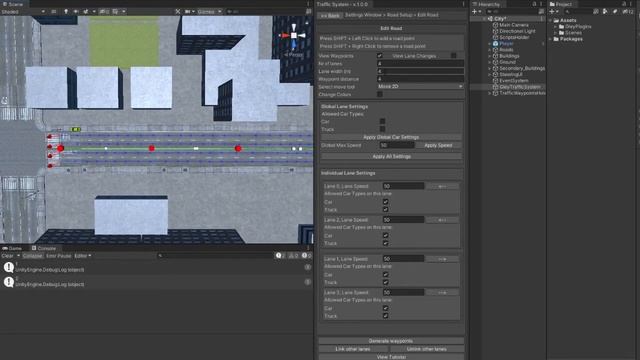This screenshot has height=360, width=640.
Task: Open the Gizmos dropdown
Action: [x=209, y=11]
